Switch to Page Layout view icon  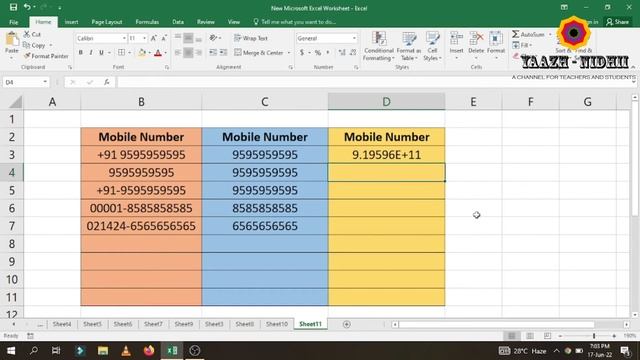pyautogui.click(x=529, y=336)
